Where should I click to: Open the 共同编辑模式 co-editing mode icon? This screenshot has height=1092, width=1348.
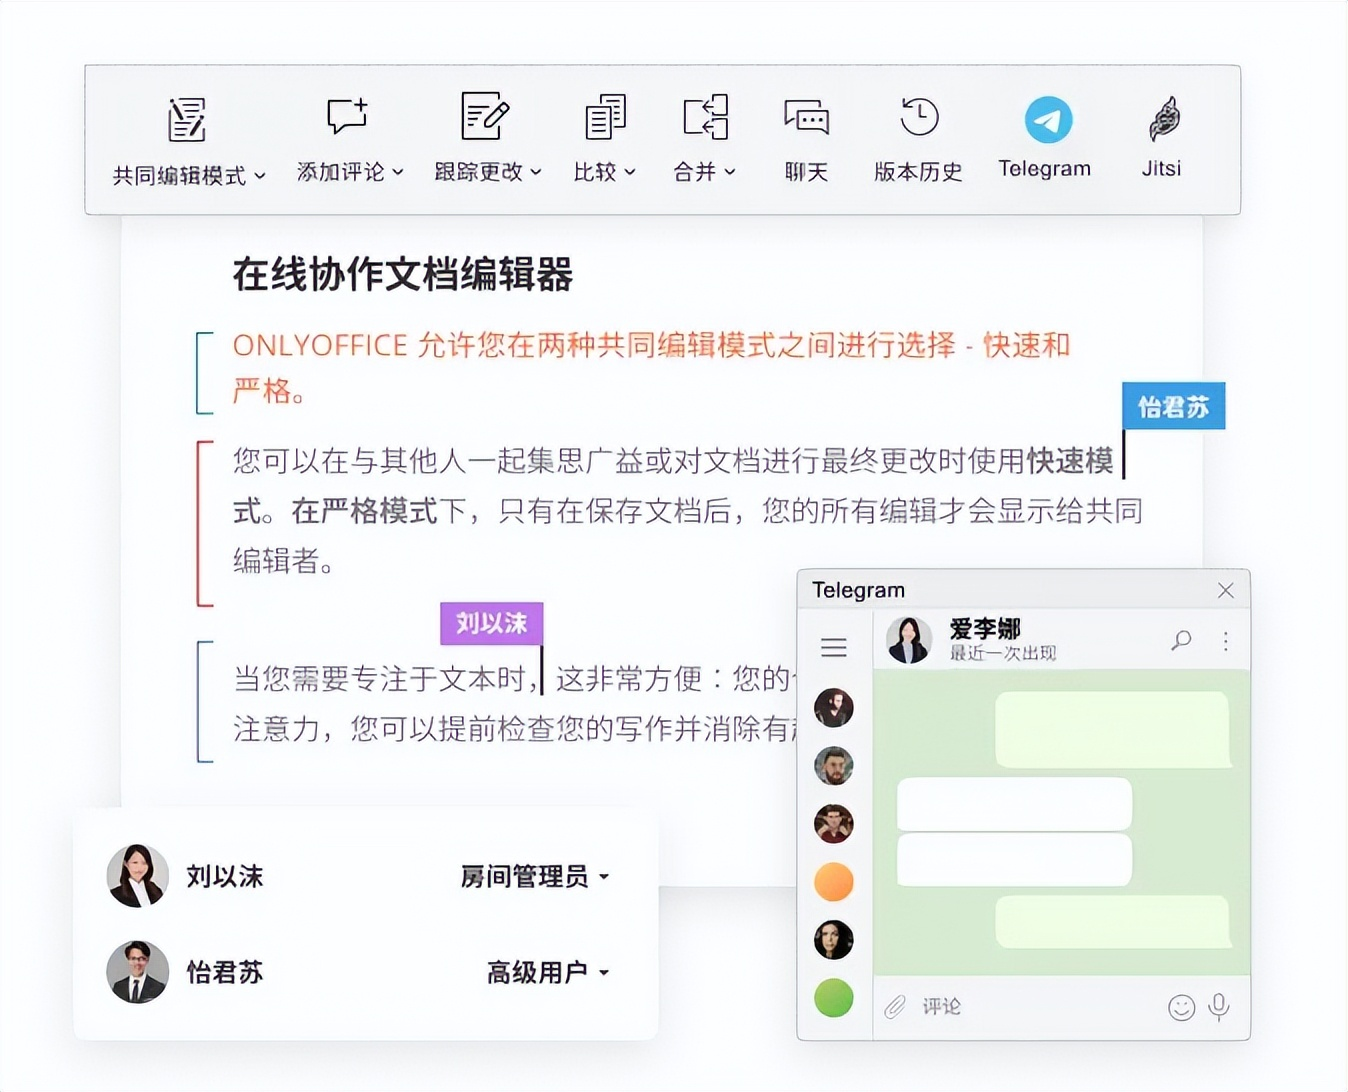point(187,120)
